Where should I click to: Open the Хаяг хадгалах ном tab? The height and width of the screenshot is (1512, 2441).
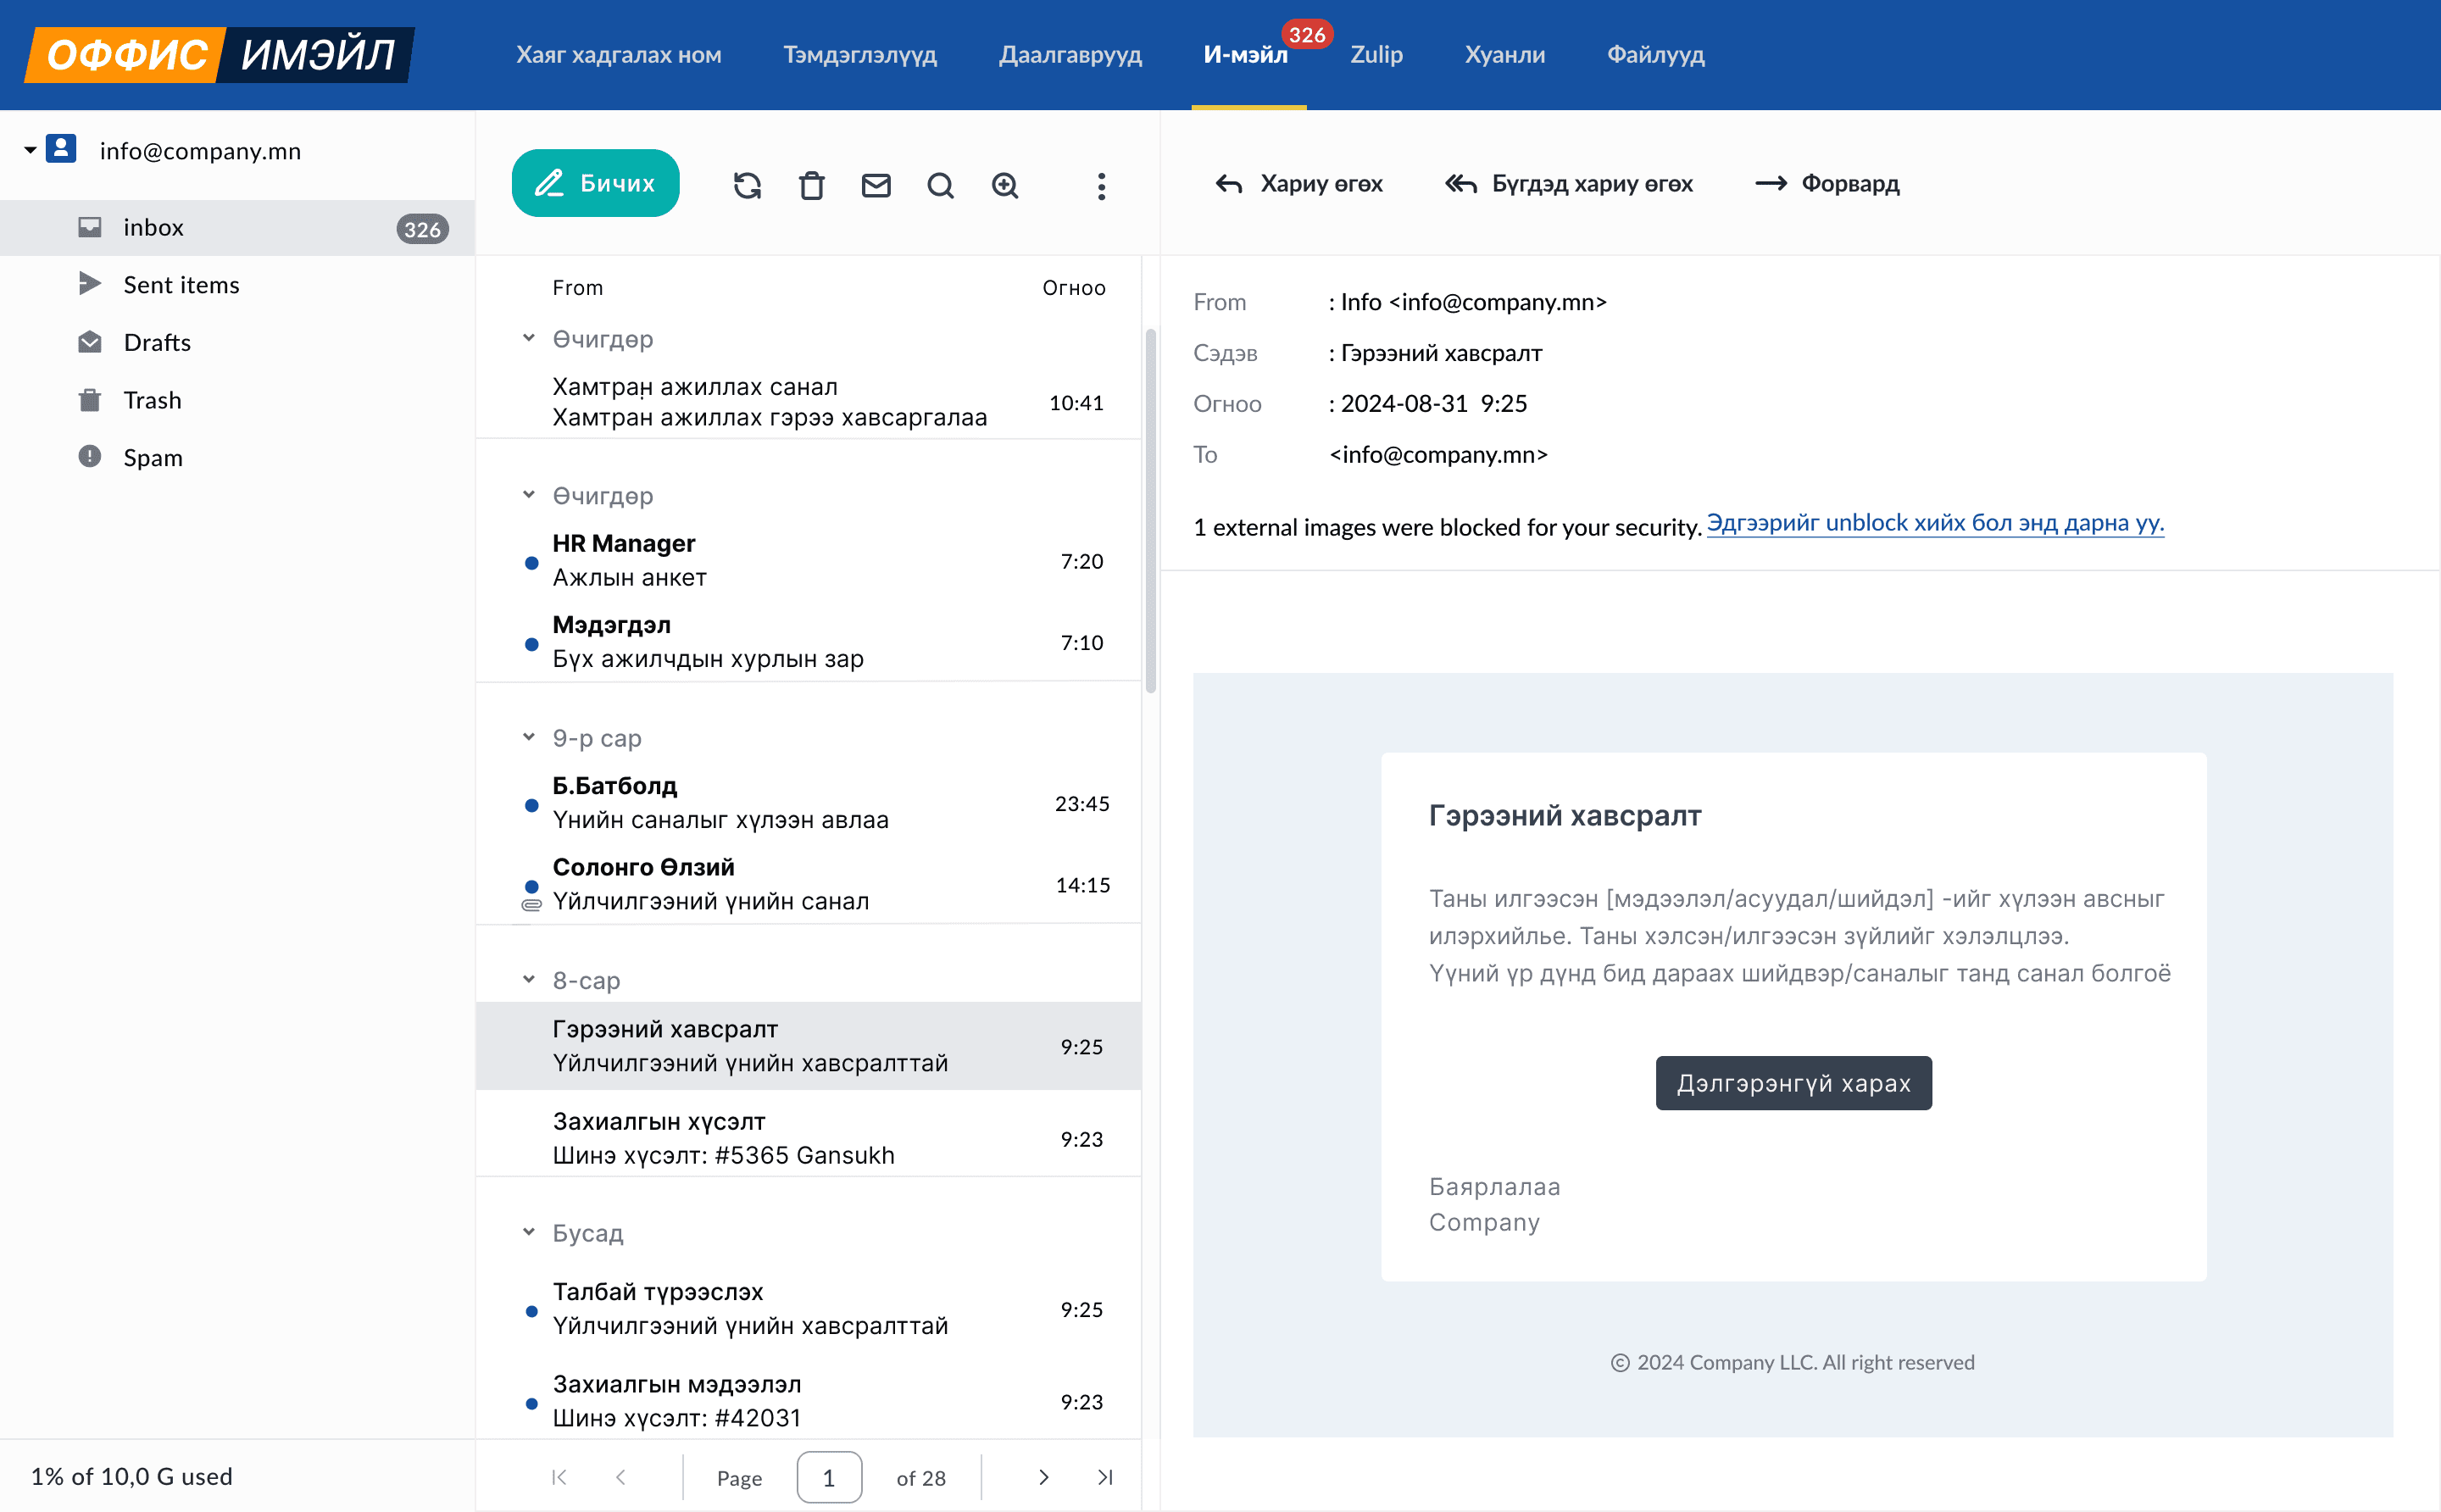coord(618,54)
